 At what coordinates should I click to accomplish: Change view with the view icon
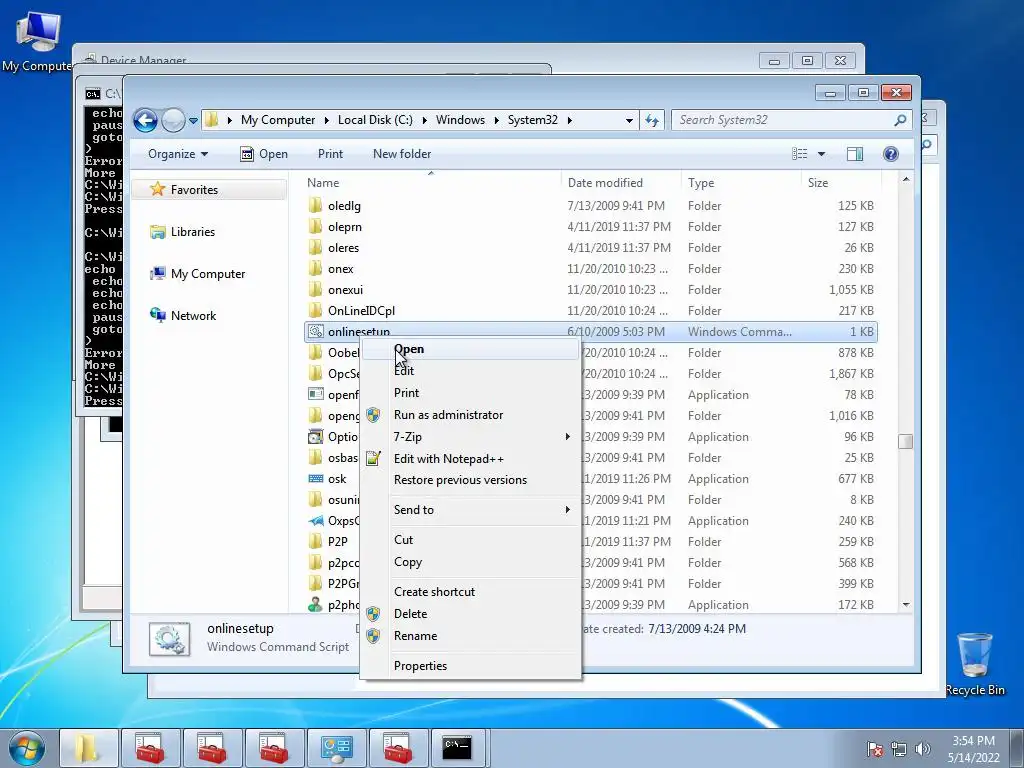coord(799,154)
